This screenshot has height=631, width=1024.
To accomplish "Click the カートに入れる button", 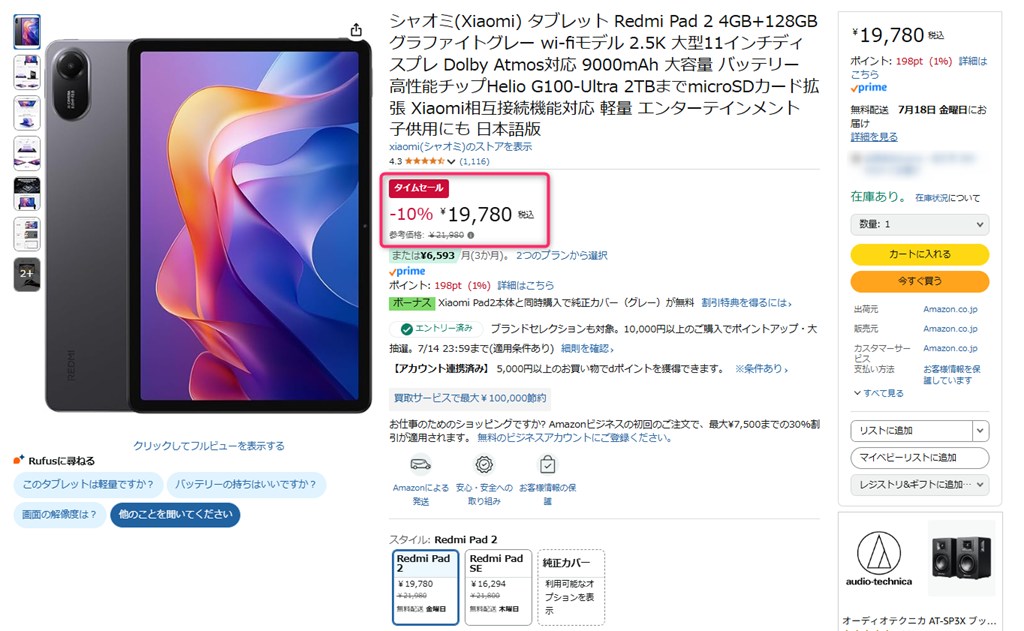I will click(x=920, y=254).
